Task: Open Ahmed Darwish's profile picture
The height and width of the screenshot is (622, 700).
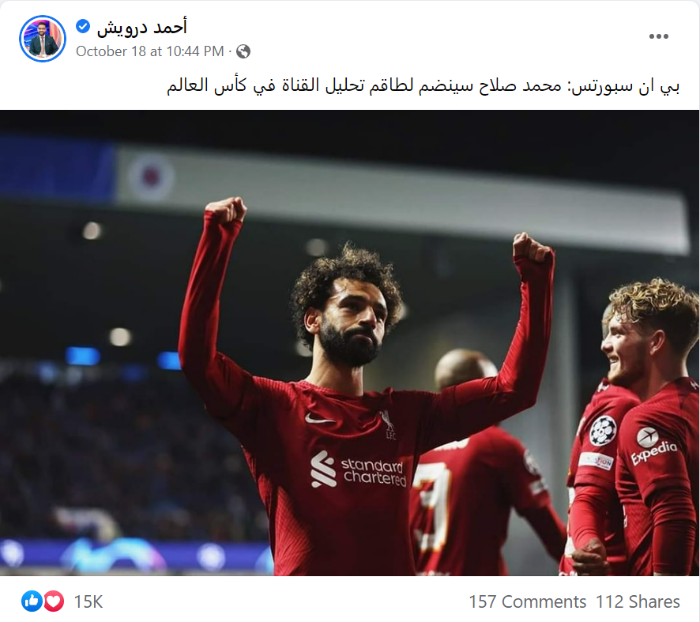Action: pyautogui.click(x=42, y=39)
